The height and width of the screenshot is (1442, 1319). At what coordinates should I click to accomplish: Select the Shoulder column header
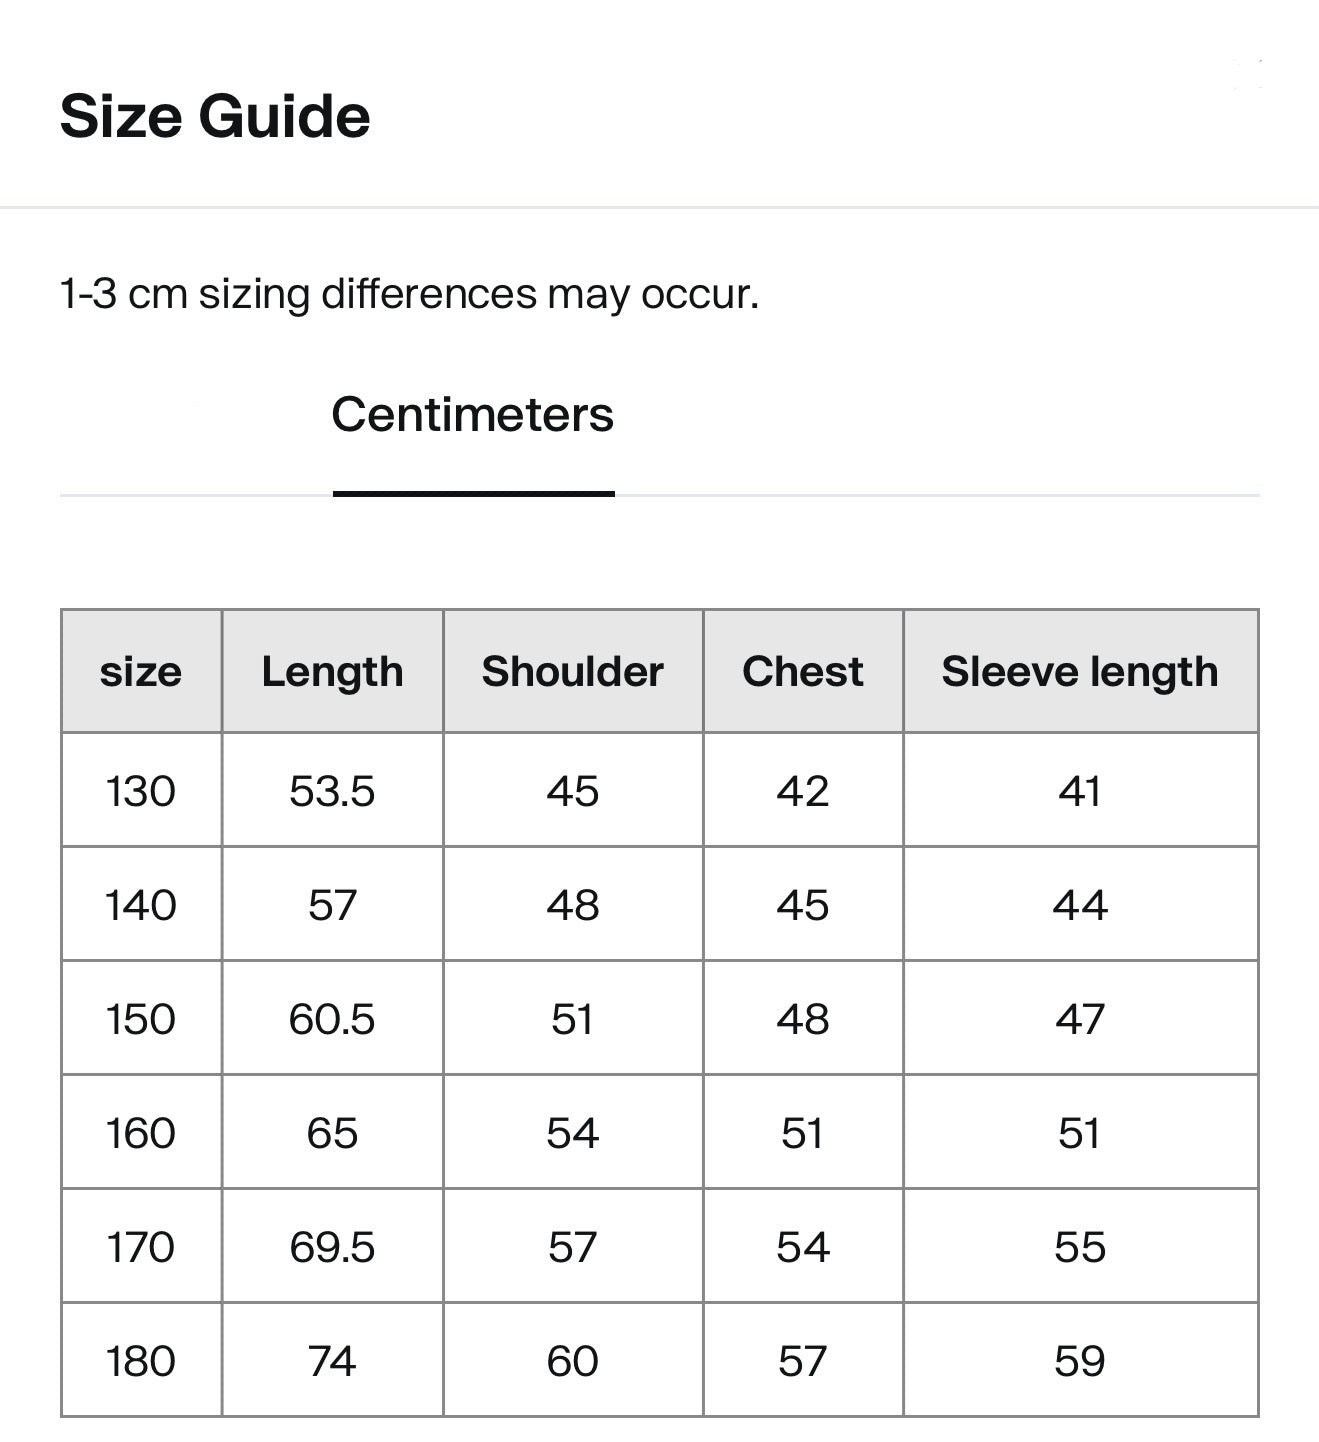(572, 672)
